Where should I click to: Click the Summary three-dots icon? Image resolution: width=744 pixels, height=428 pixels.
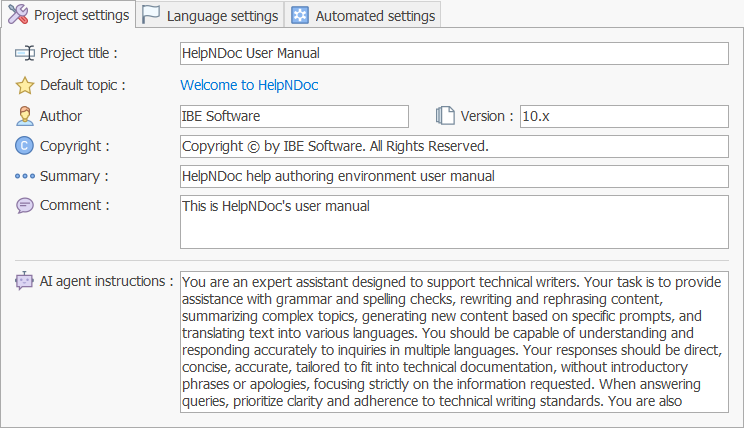pos(25,176)
